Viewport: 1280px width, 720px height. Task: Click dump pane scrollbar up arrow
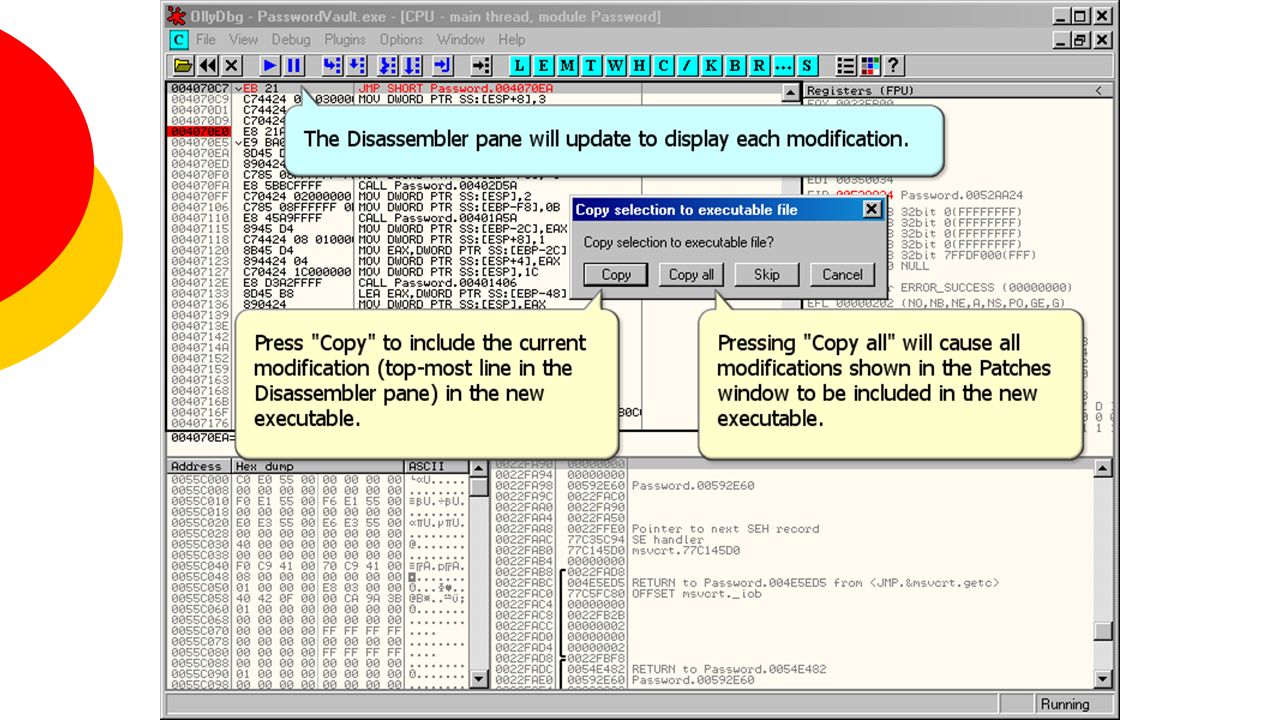point(479,469)
